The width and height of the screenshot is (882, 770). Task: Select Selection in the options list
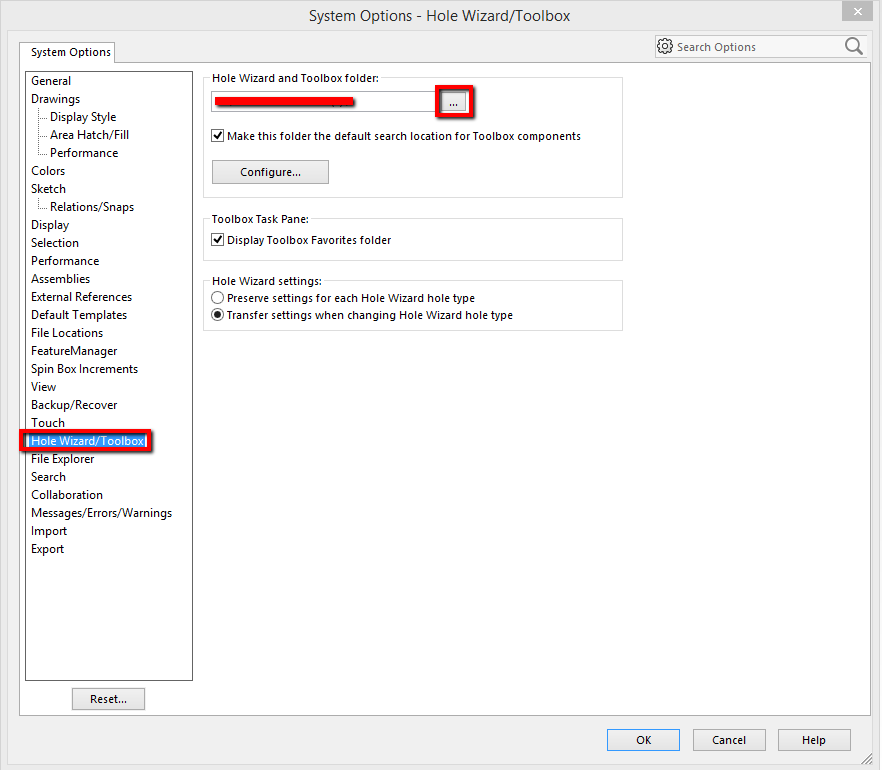tap(55, 243)
